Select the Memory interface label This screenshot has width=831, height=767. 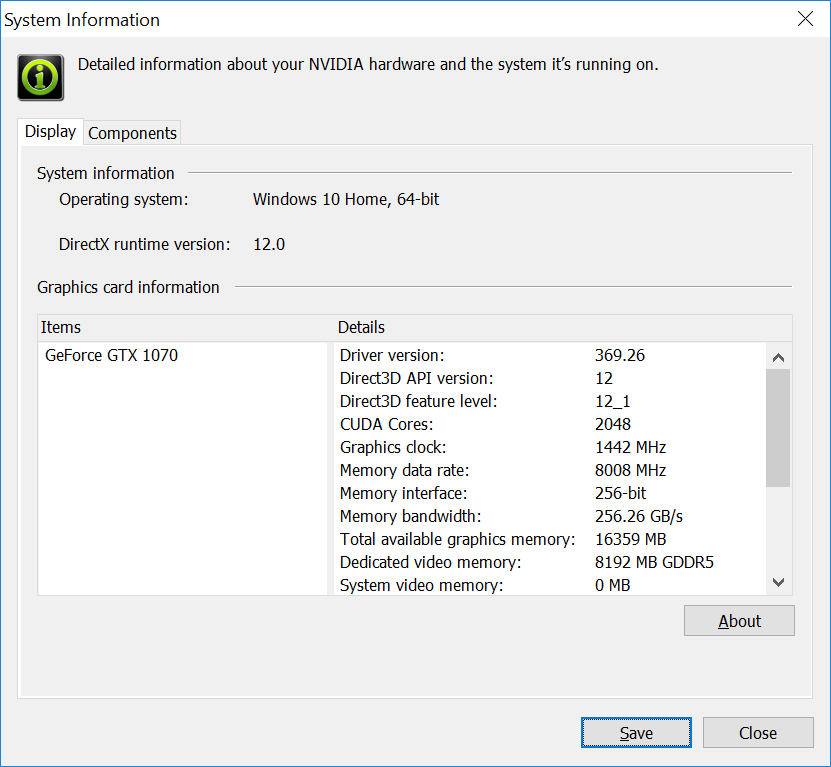(x=403, y=493)
